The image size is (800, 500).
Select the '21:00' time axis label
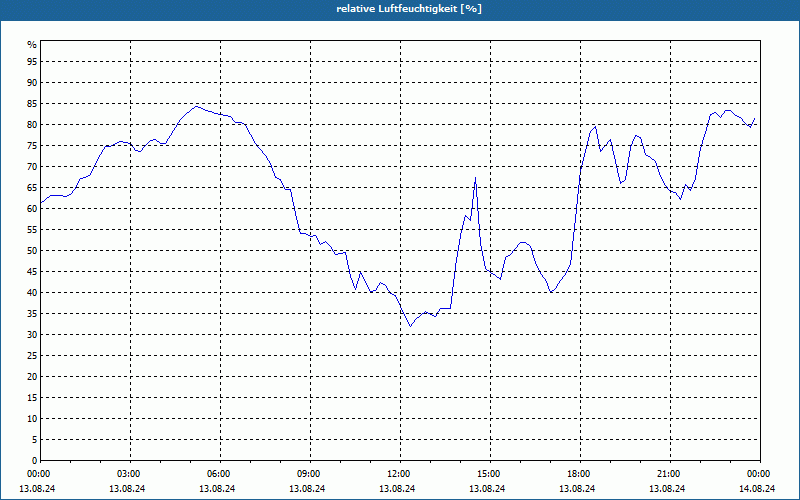pyautogui.click(x=668, y=474)
